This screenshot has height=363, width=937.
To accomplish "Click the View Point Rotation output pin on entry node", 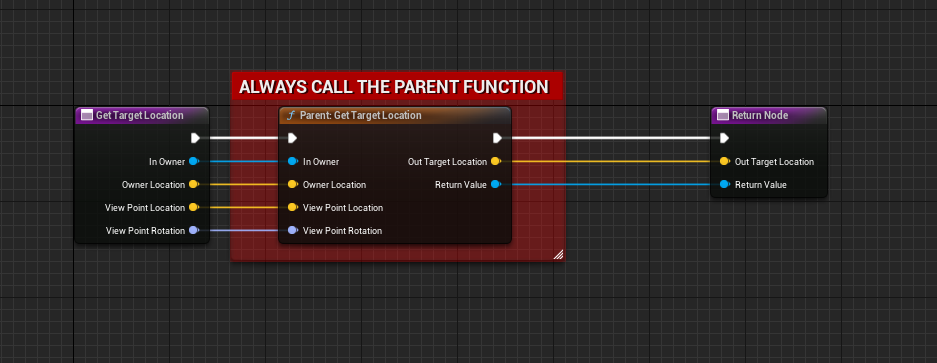I will click(194, 230).
